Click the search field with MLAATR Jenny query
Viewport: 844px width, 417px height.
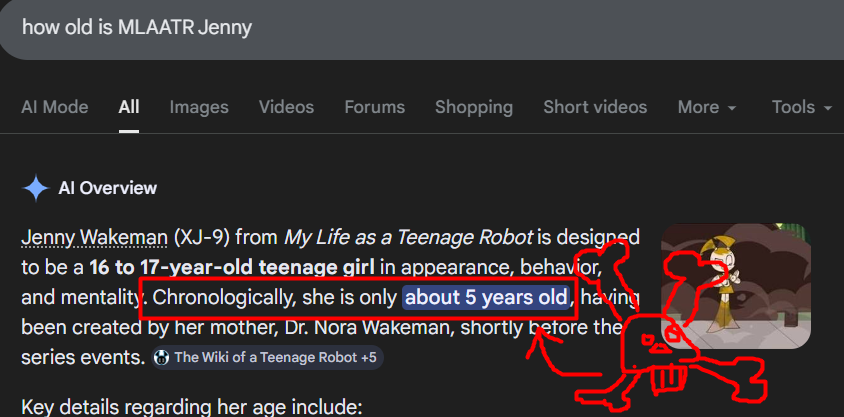point(400,27)
